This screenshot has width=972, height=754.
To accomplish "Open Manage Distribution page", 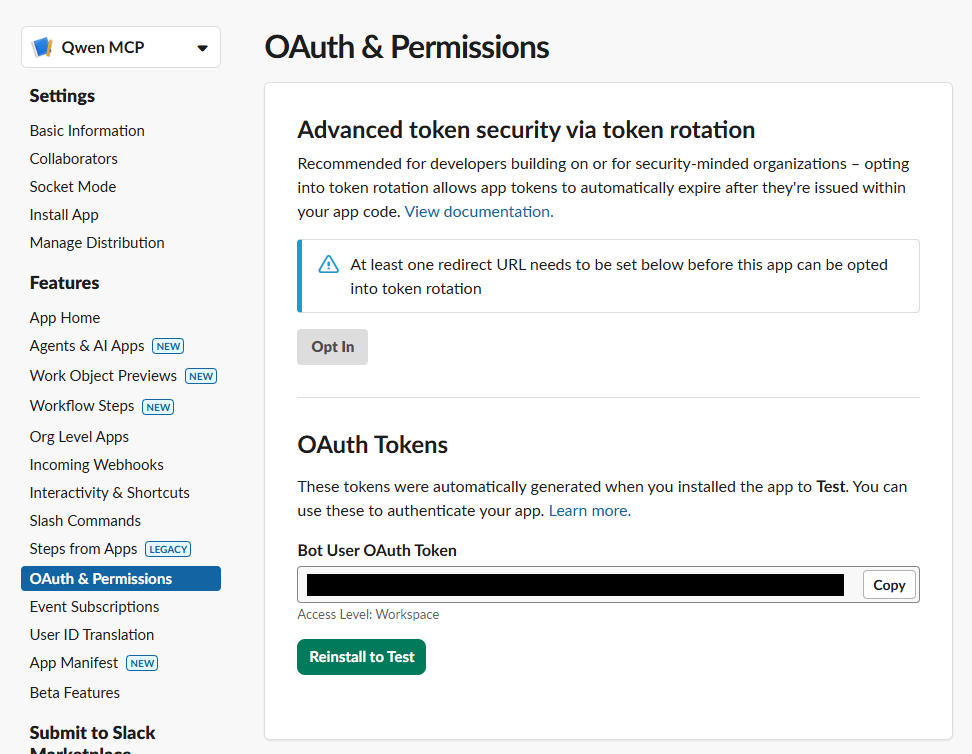I will tap(97, 243).
